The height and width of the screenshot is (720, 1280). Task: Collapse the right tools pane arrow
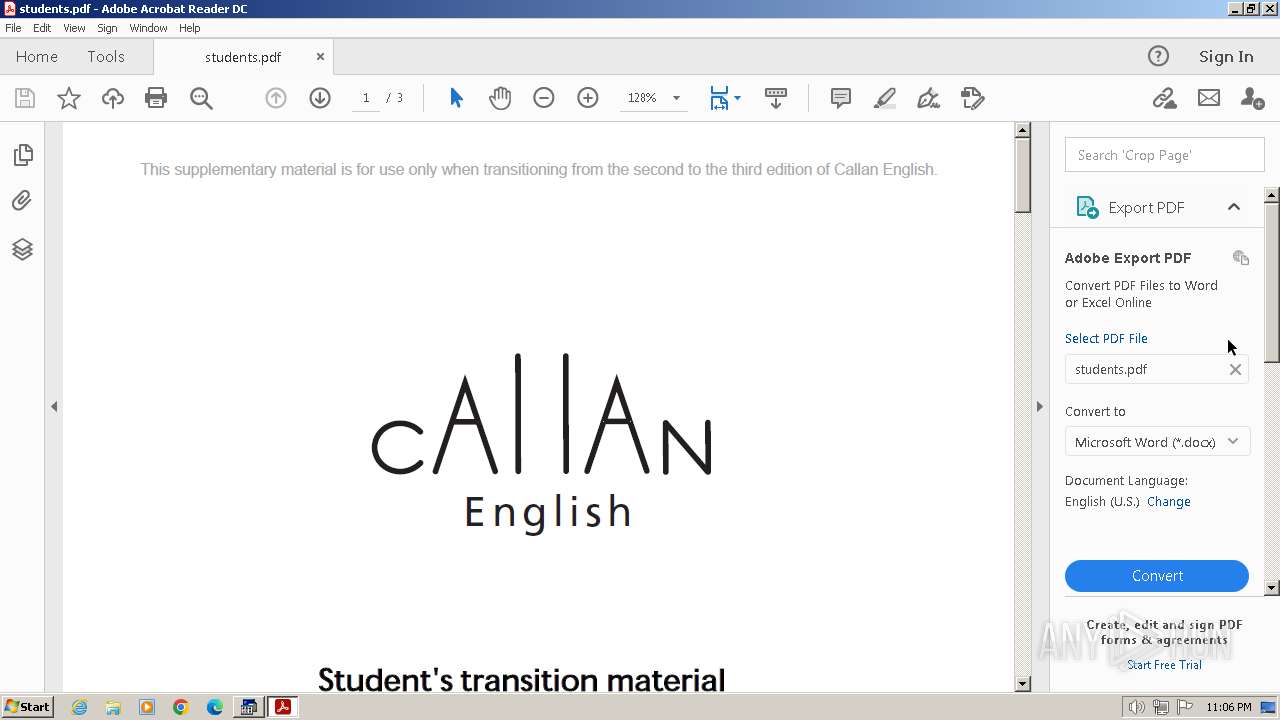[x=1039, y=406]
